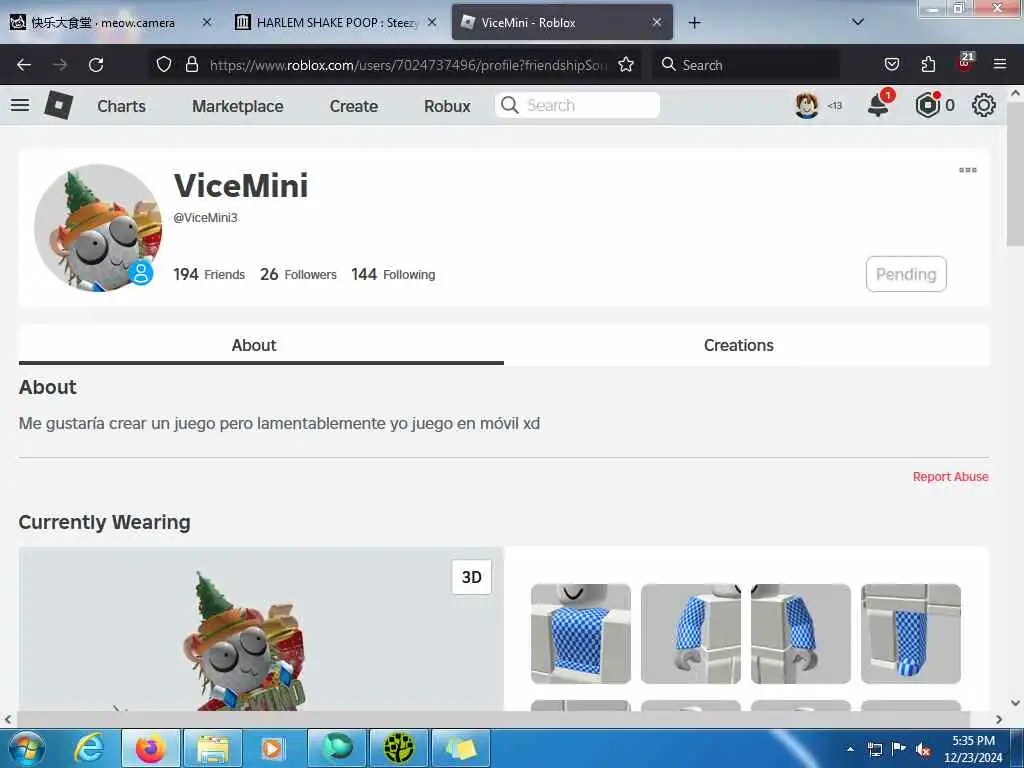This screenshot has height=768, width=1024.
Task: Toggle the 3D avatar view button
Action: coord(472,577)
